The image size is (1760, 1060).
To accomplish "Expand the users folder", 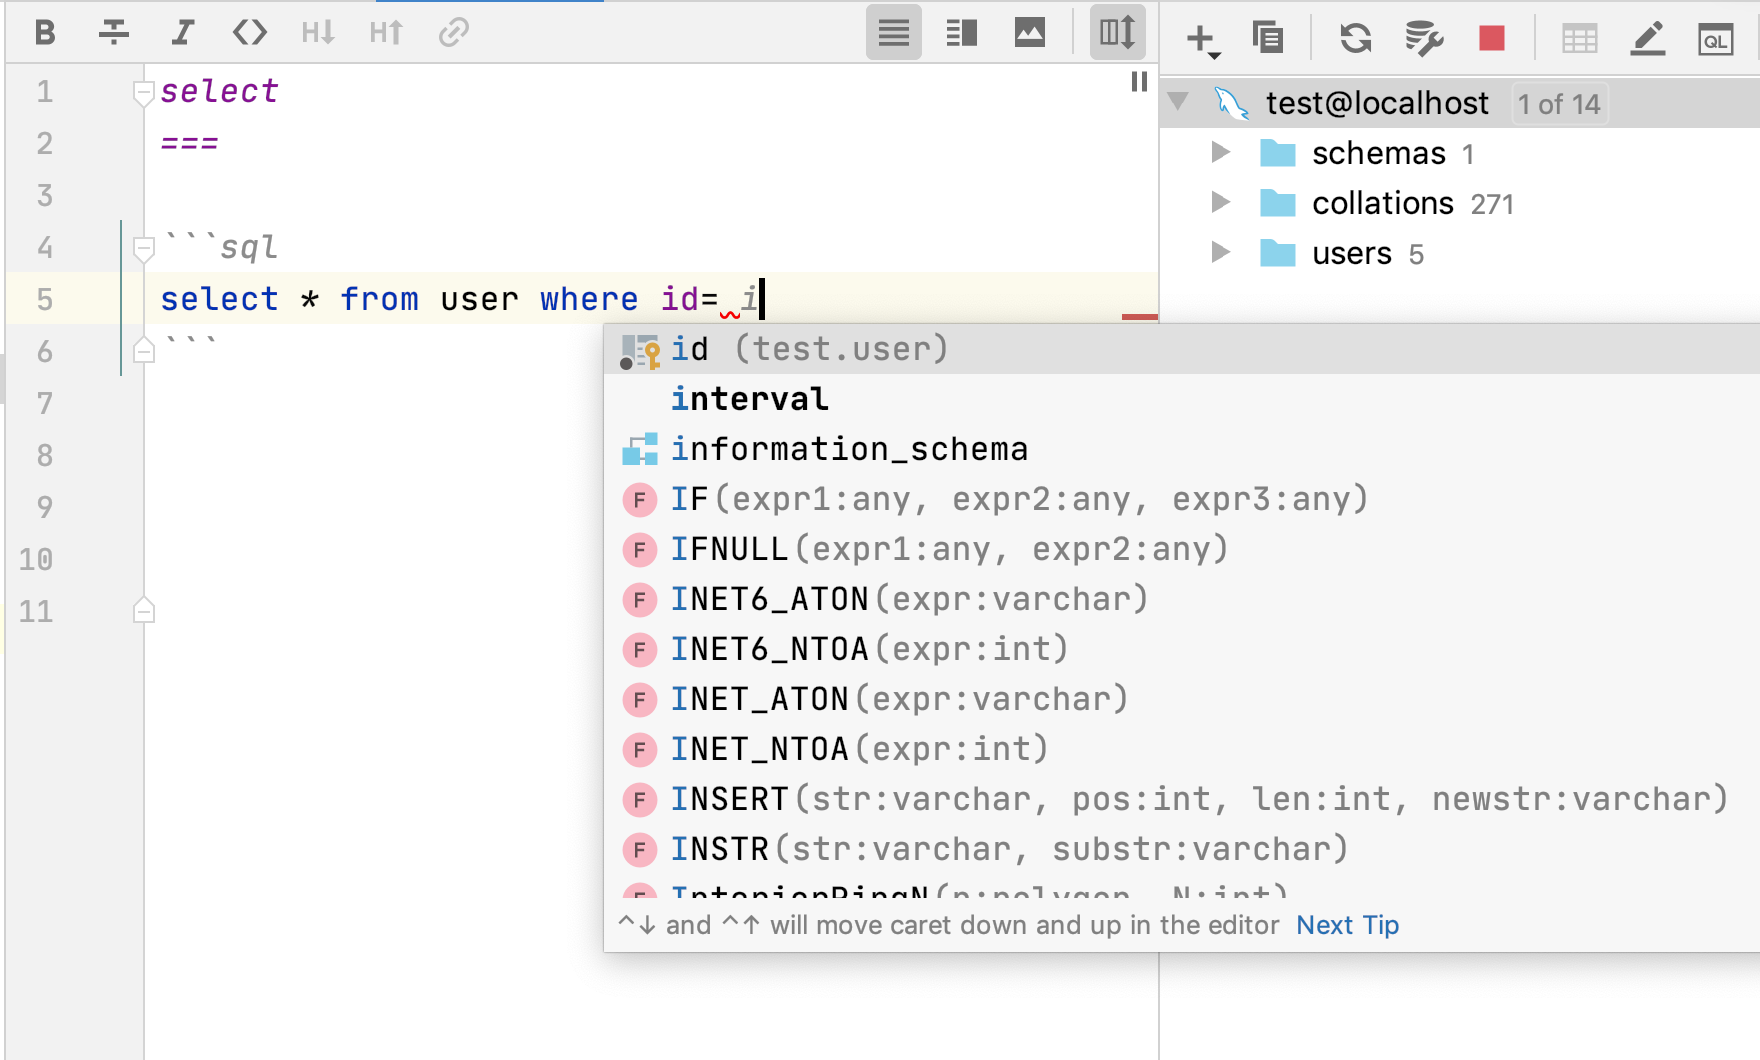I will pos(1220,252).
